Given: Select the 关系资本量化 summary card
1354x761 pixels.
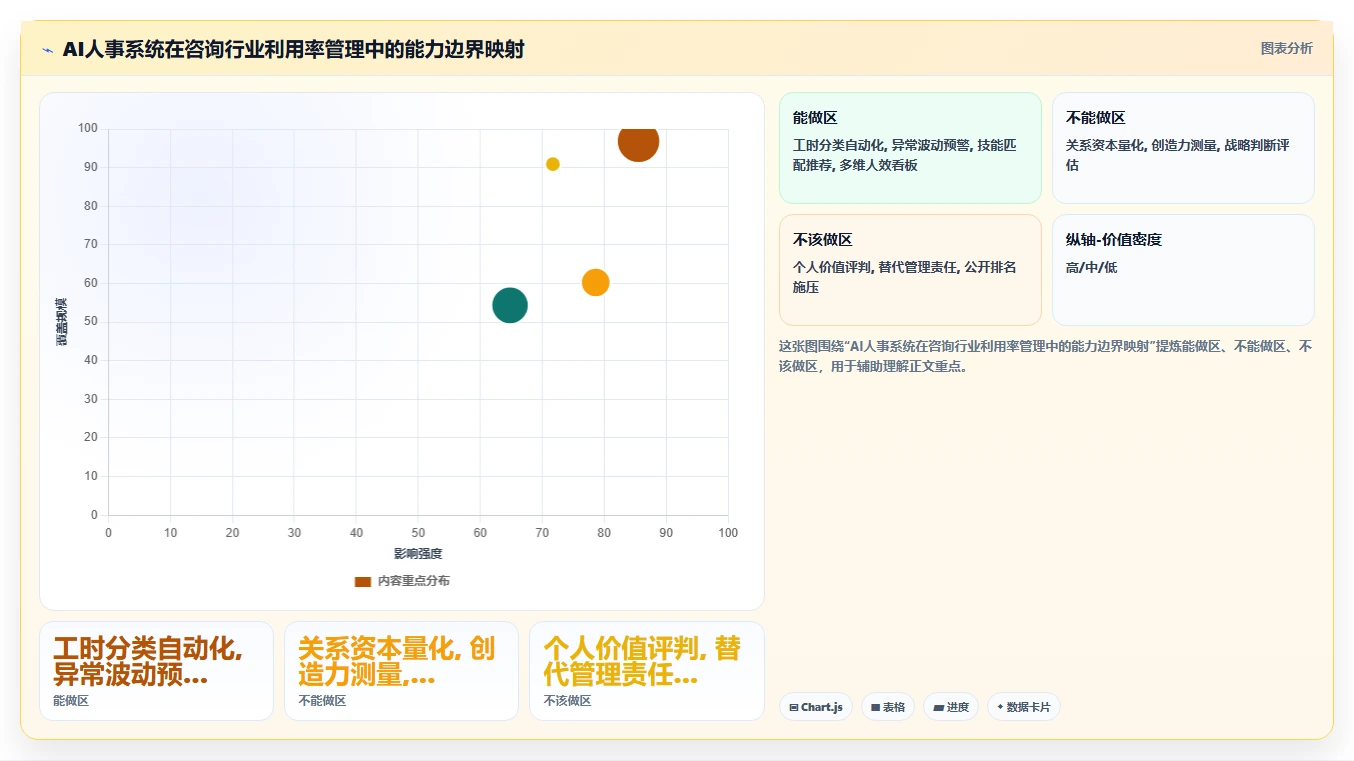Looking at the screenshot, I should [x=401, y=671].
